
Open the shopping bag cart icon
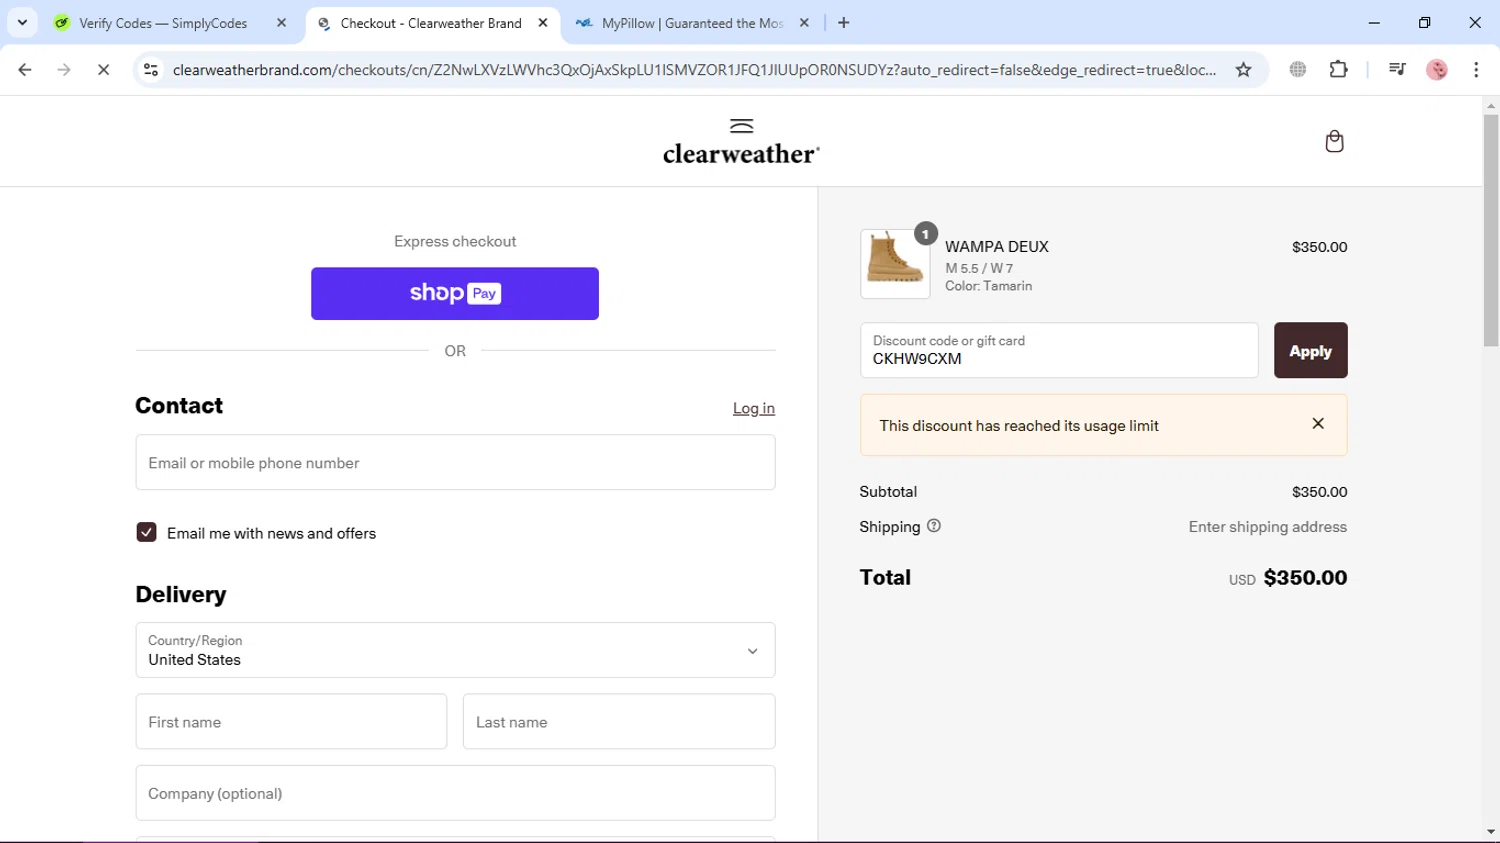coord(1334,141)
